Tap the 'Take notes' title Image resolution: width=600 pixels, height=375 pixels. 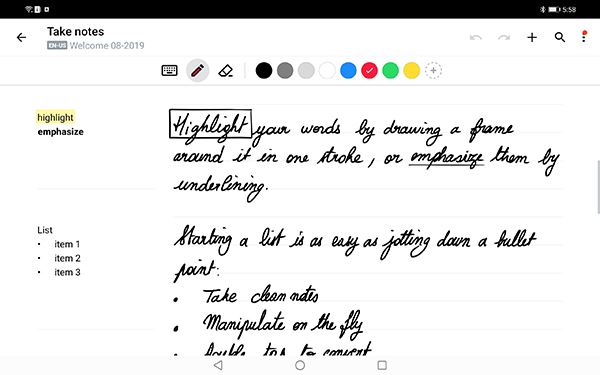75,31
